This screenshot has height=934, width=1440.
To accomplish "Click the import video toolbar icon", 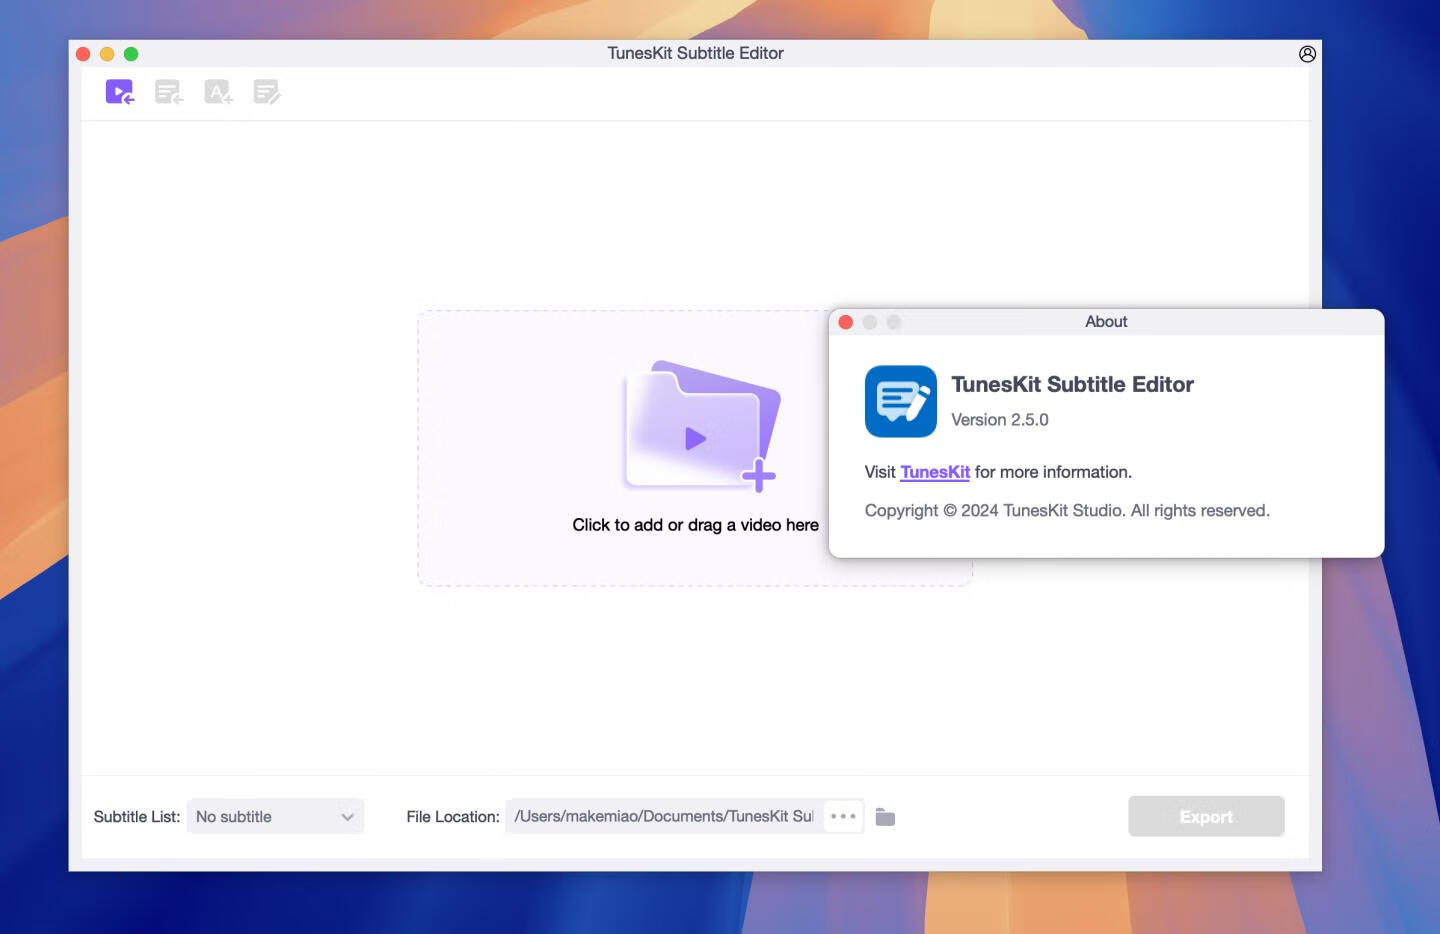I will (120, 93).
